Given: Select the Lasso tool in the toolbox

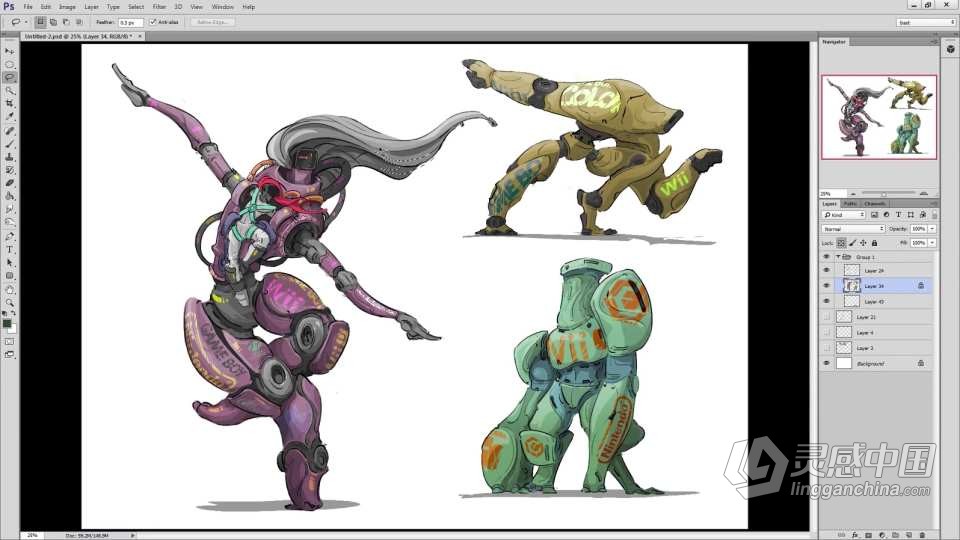Looking at the screenshot, I should [9, 78].
